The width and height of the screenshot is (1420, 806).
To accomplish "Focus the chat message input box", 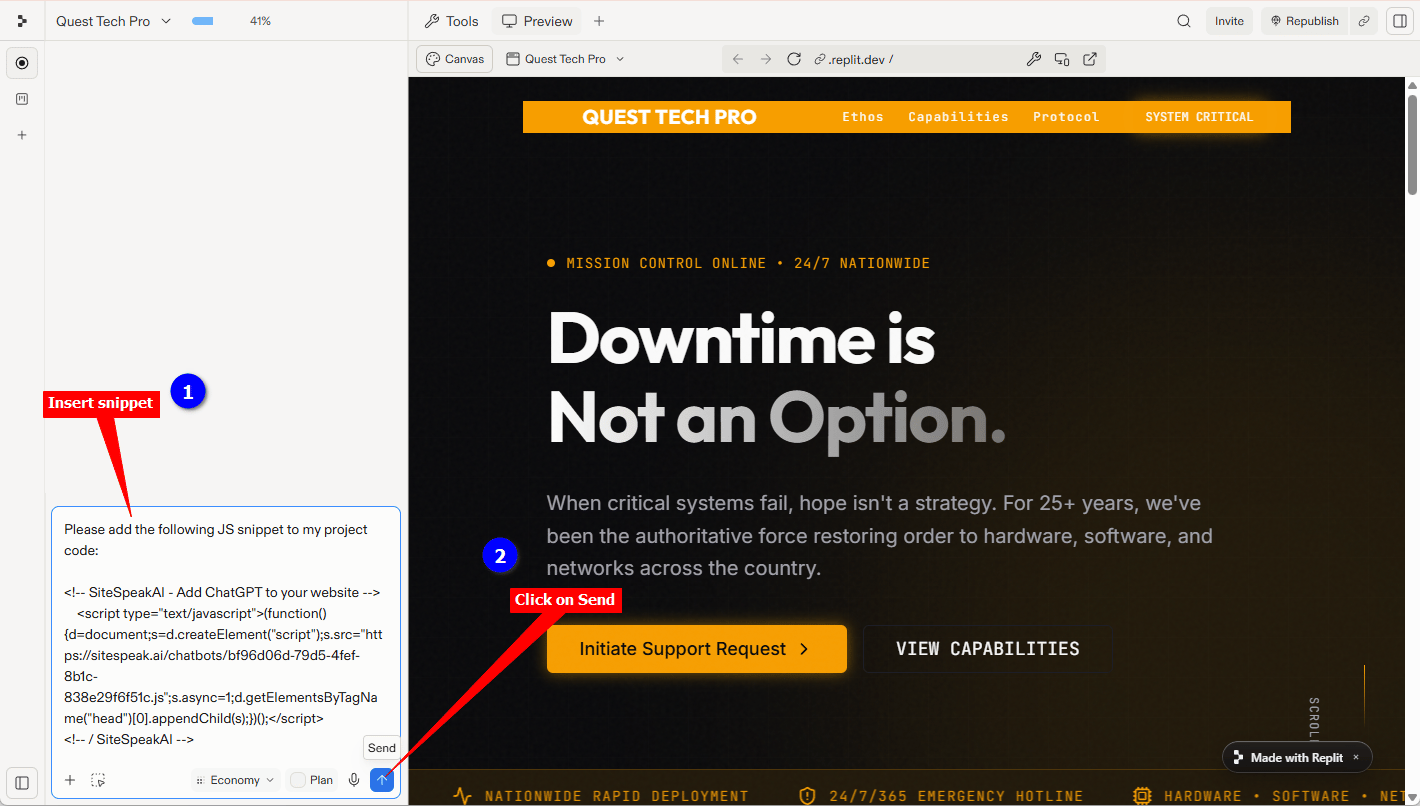I will (226, 635).
